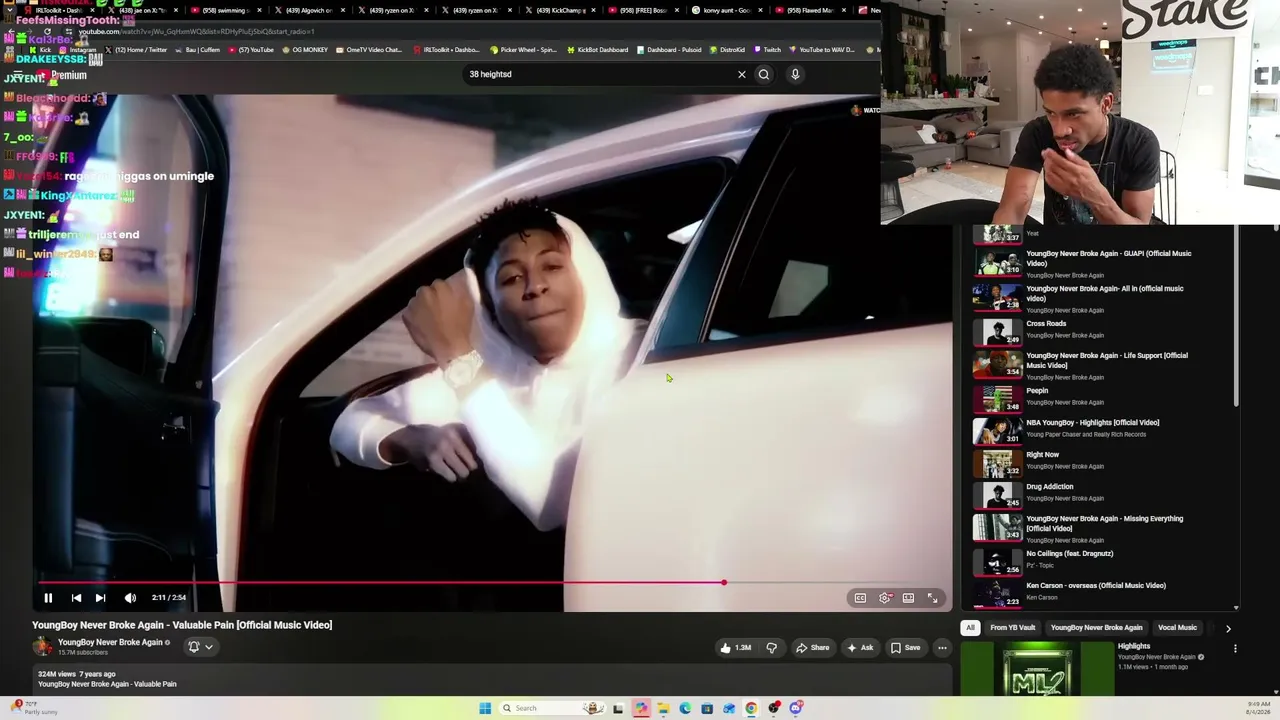Open the Twitch bookmark

[x=767, y=50]
